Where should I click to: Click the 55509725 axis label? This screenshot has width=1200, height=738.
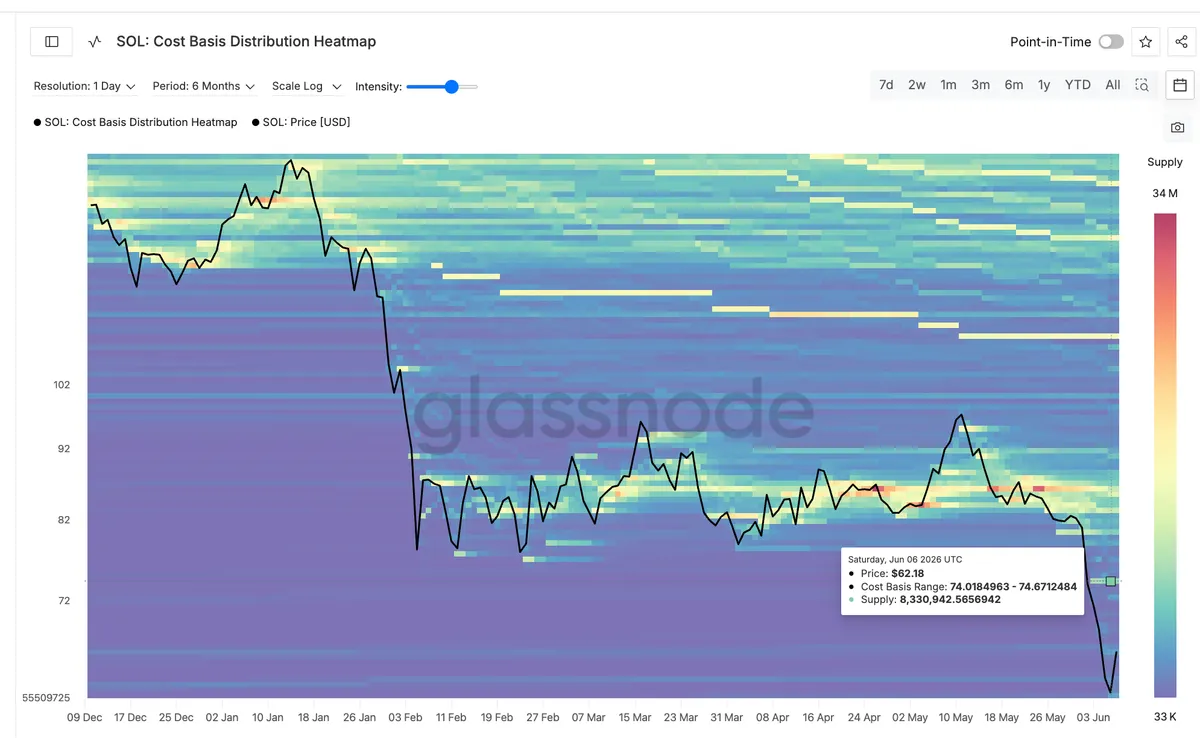point(46,697)
